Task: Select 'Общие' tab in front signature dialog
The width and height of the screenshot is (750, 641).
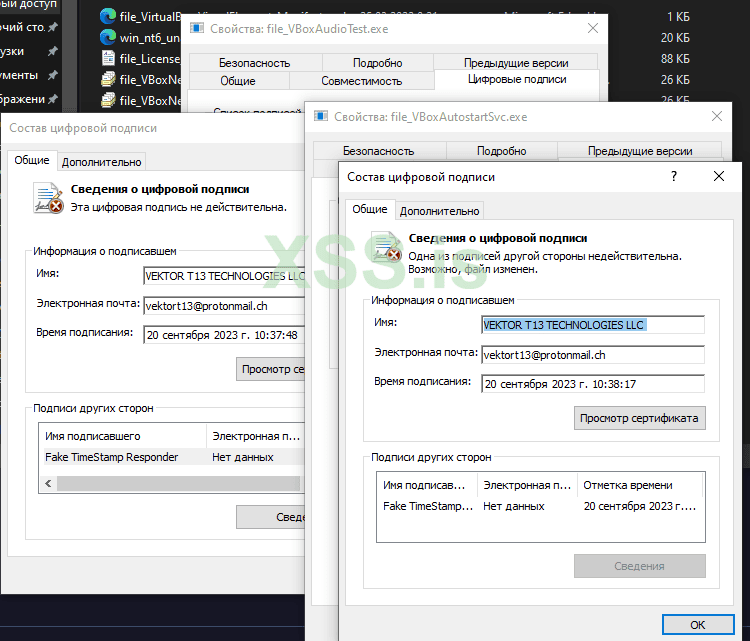Action: coord(370,209)
